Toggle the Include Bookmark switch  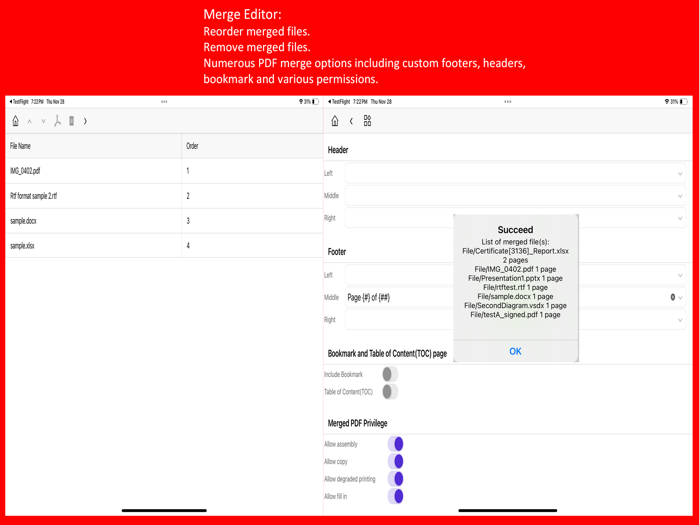point(390,374)
